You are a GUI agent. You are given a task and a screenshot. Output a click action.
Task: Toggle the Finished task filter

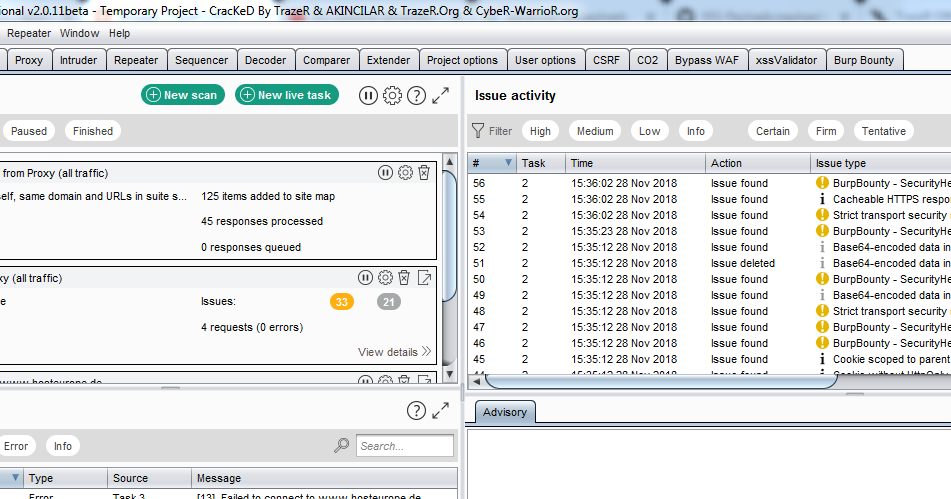point(93,131)
